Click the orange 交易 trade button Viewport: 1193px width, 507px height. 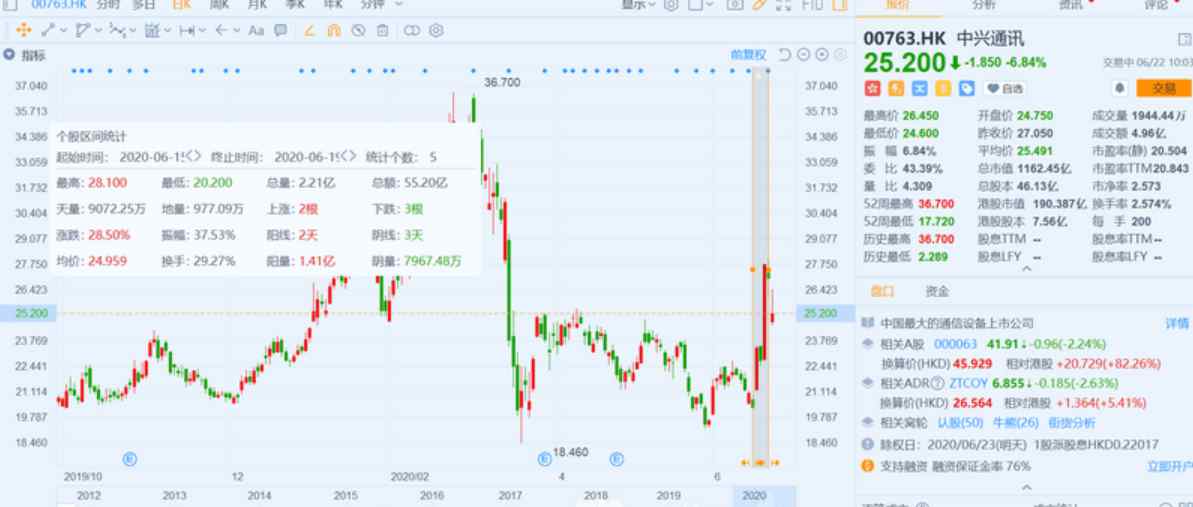(x=1164, y=88)
